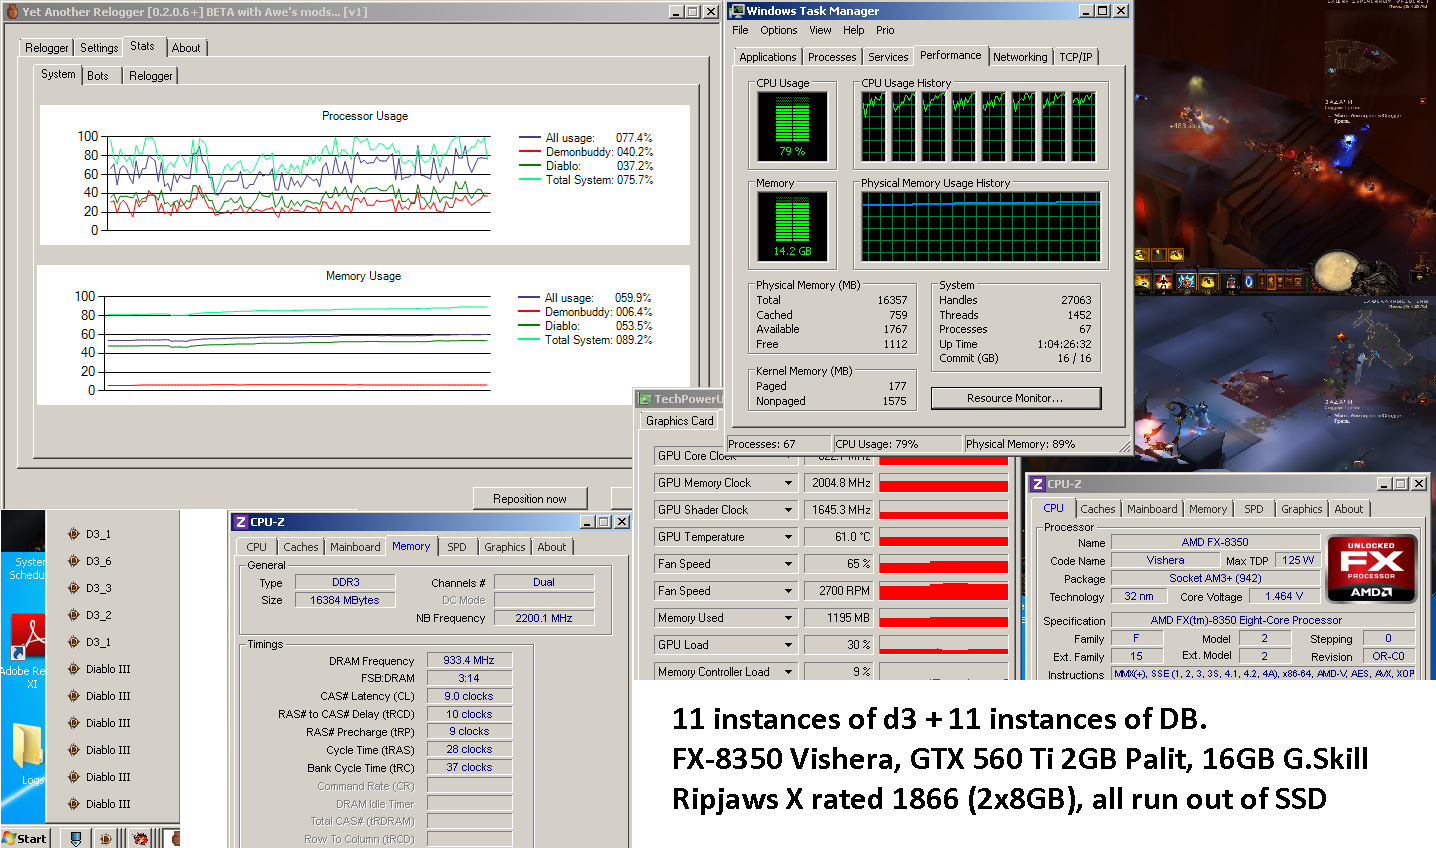Select the Graphics Card tab in GPU-Z
This screenshot has height=848, width=1436.
pyautogui.click(x=680, y=421)
